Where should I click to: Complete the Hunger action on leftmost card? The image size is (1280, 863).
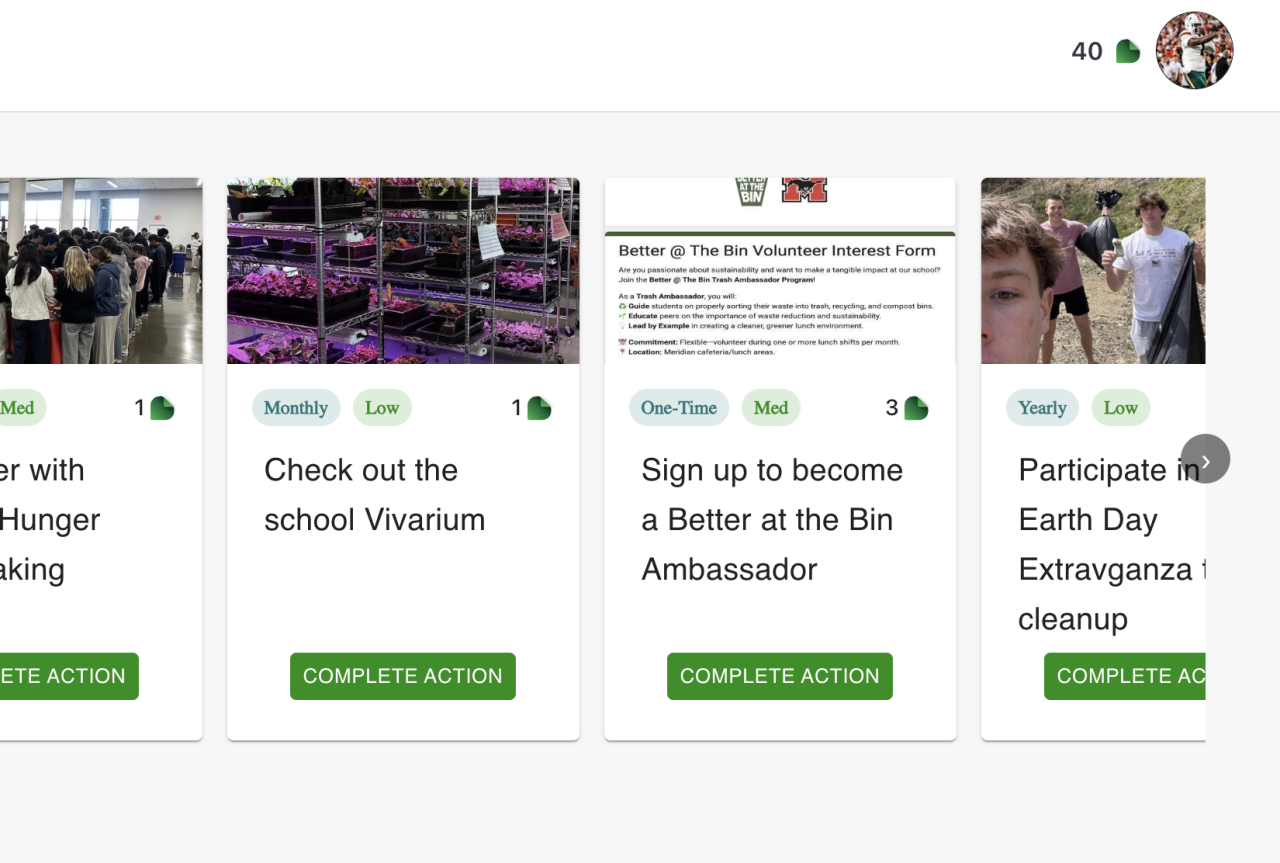(x=69, y=676)
